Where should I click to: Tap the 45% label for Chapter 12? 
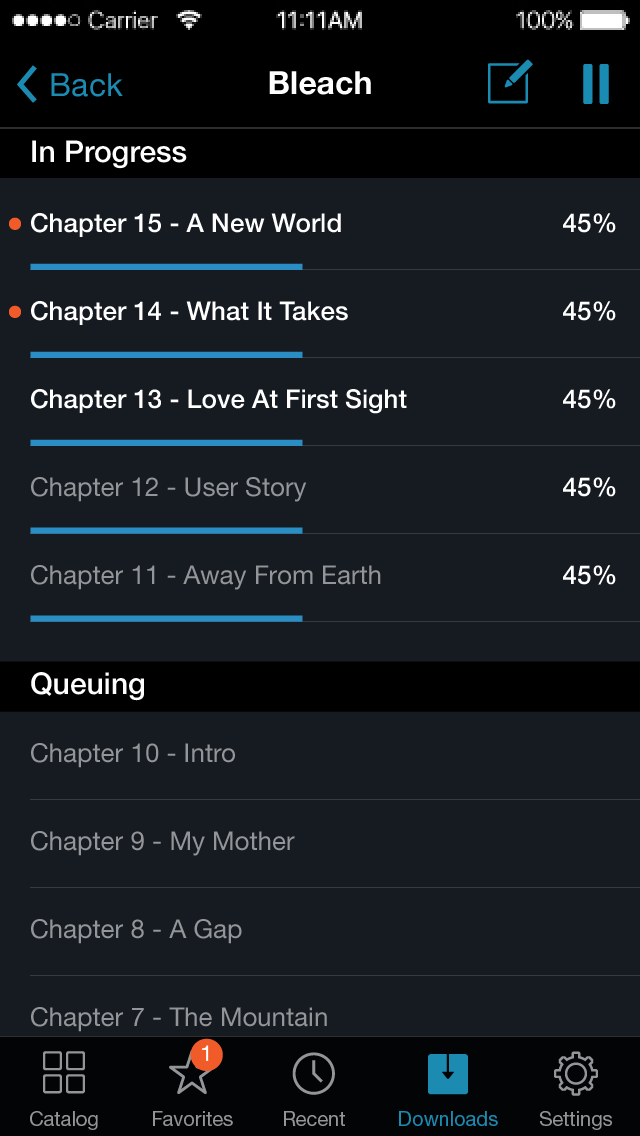click(x=589, y=487)
